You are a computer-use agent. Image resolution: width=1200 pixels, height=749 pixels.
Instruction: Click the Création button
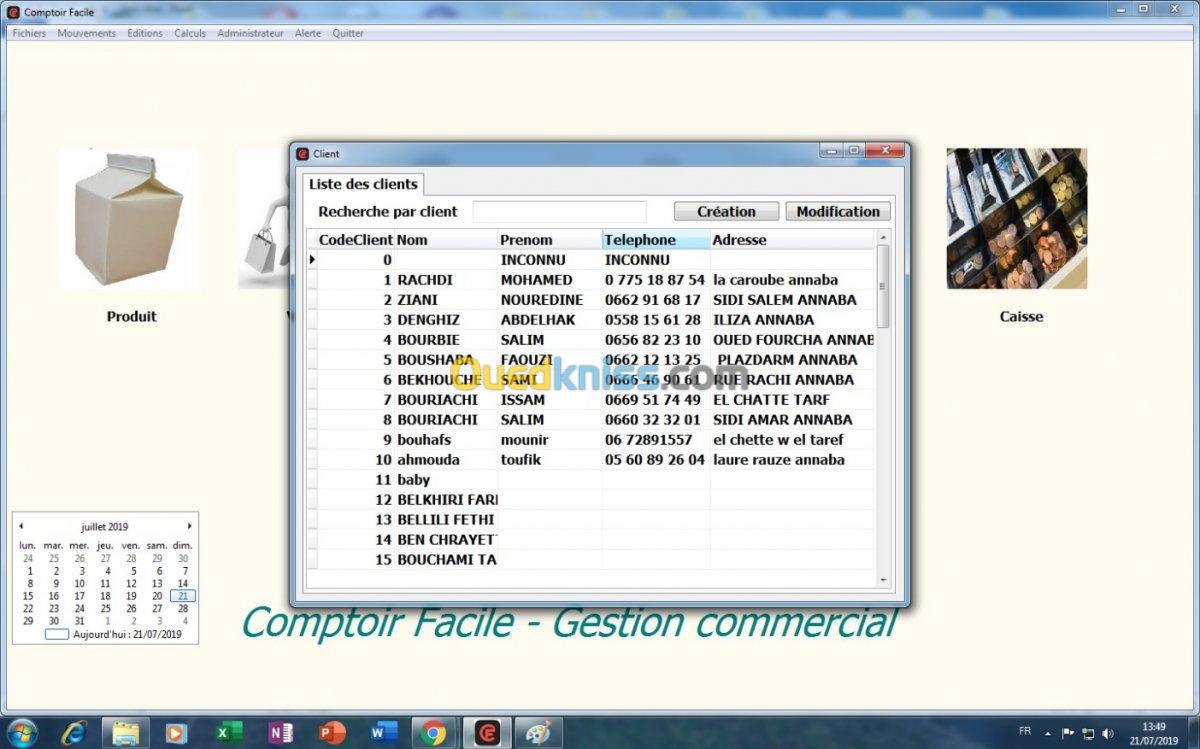point(727,211)
